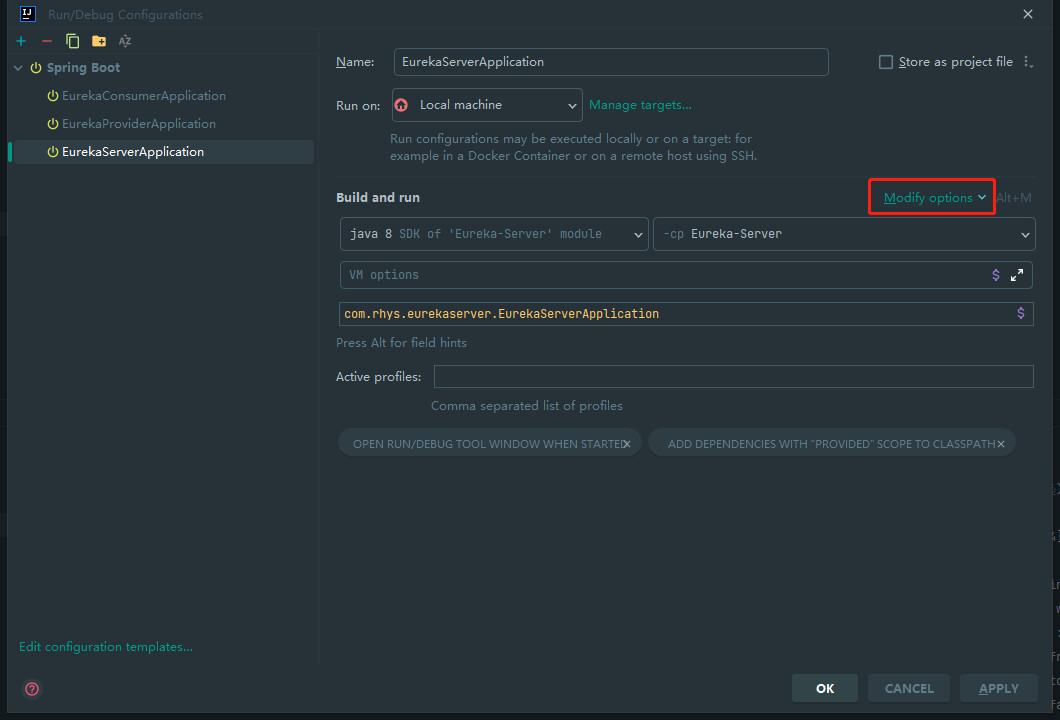Screen dimensions: 1060x720
Task: Click the Cancel button
Action: 909,688
